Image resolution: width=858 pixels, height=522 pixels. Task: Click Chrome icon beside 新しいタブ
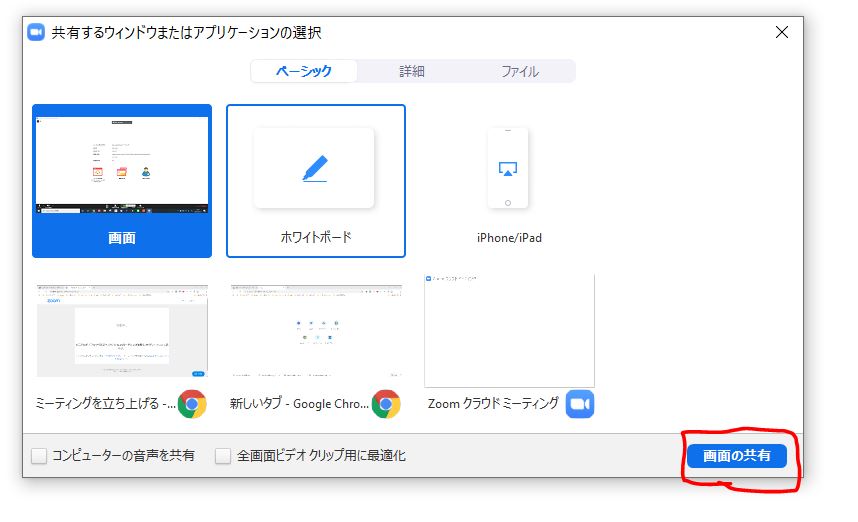386,404
